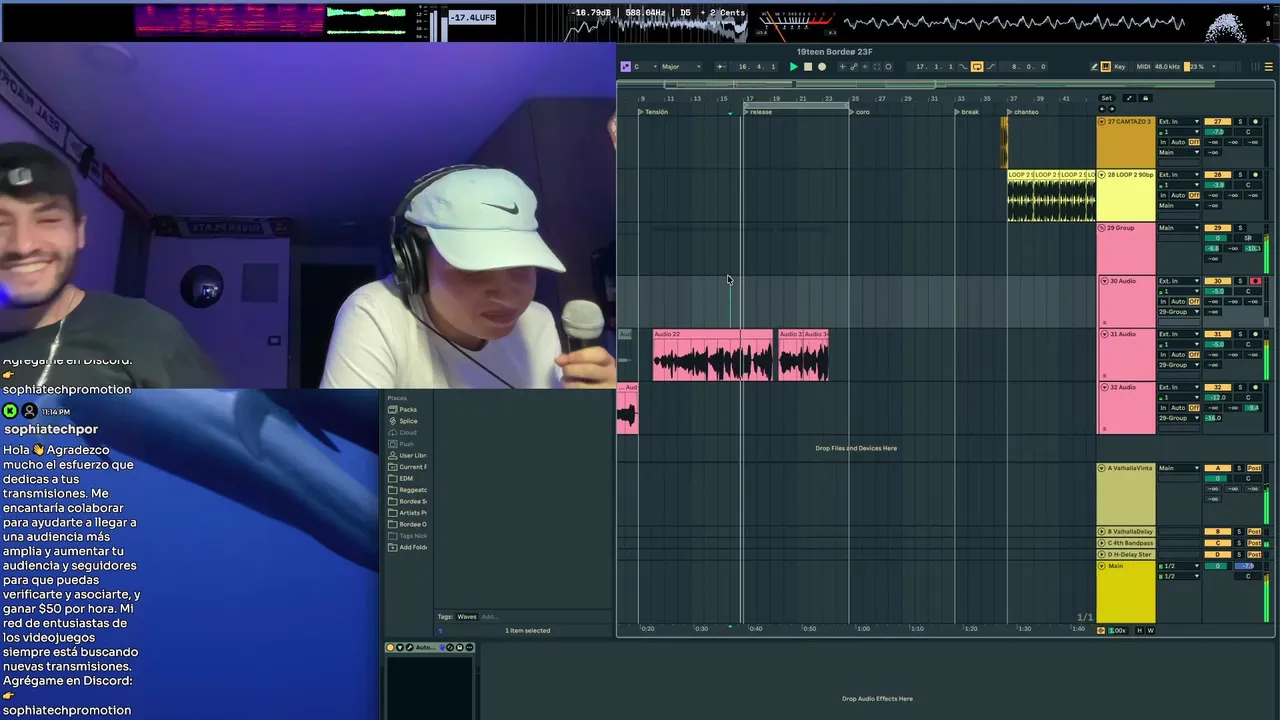Toggle the H button by the zoom field

point(1139,631)
